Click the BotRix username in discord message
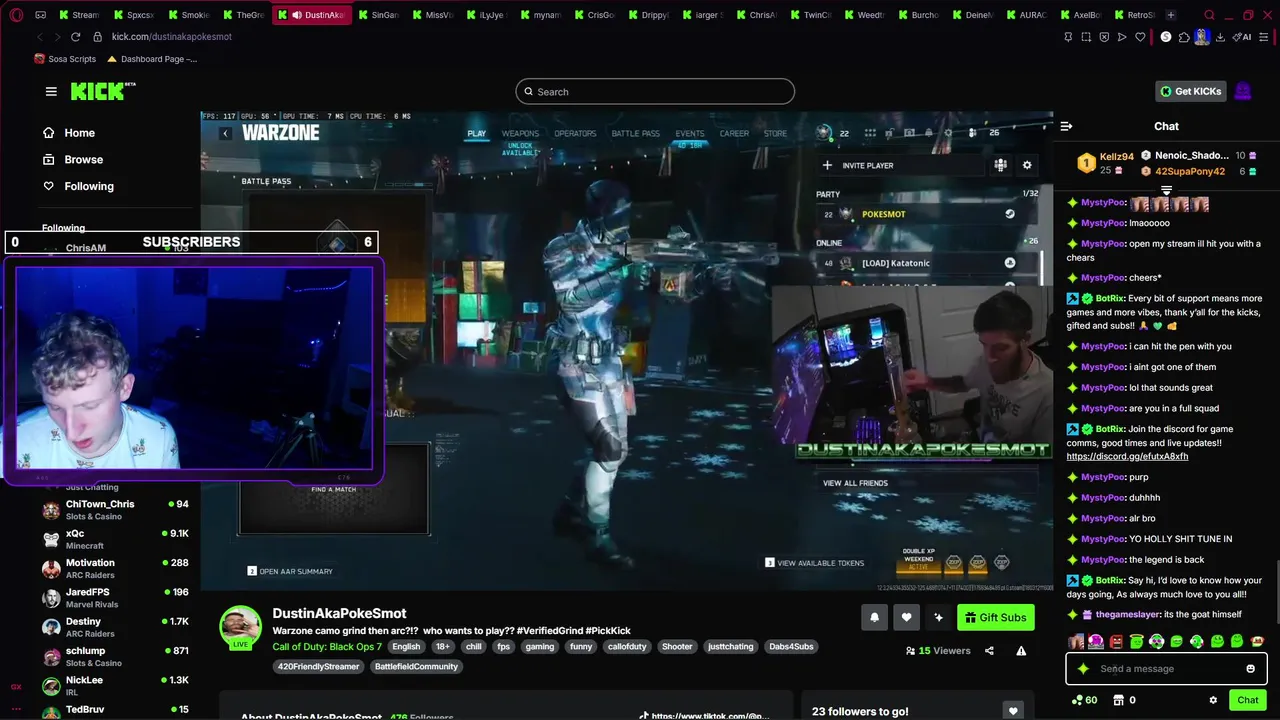 tap(1110, 429)
